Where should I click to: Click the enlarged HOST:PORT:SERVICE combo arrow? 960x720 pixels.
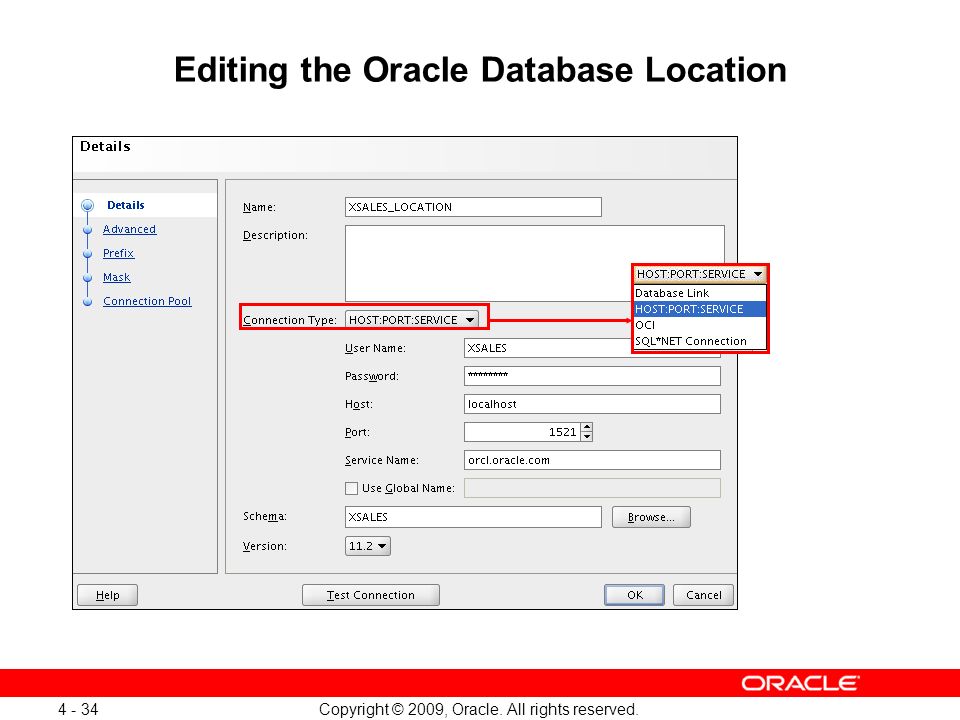pos(758,274)
